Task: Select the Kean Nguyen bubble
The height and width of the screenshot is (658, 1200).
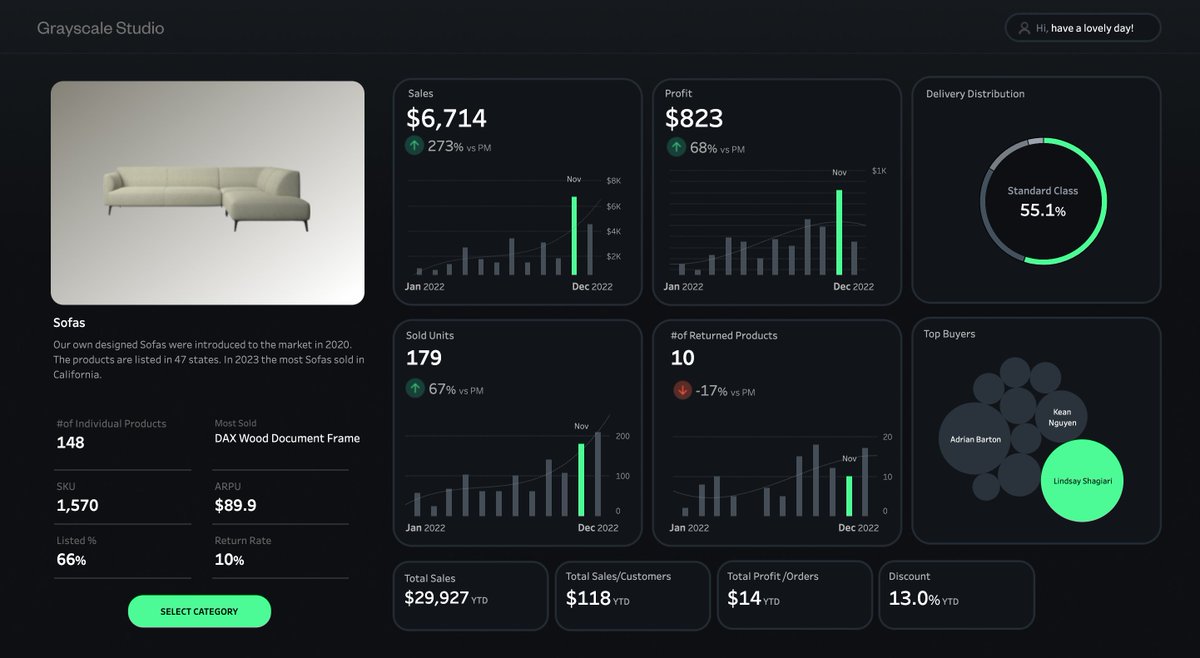Action: [1062, 417]
